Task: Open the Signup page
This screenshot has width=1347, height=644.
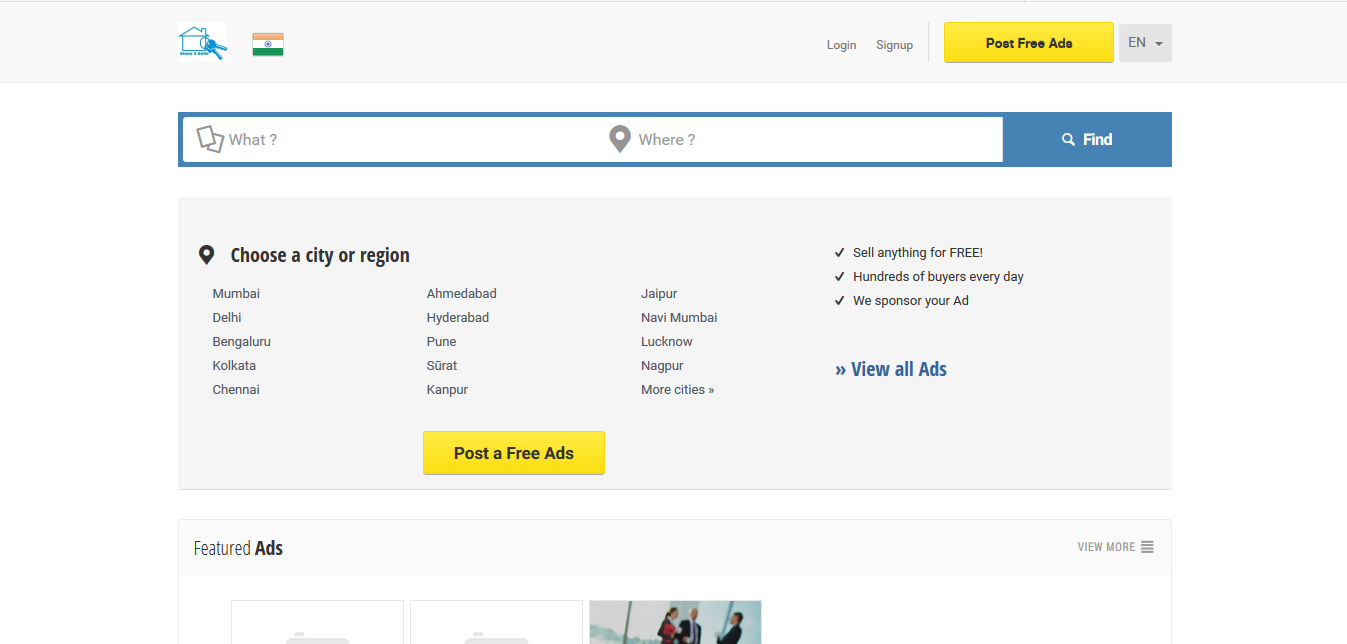Action: click(x=894, y=44)
